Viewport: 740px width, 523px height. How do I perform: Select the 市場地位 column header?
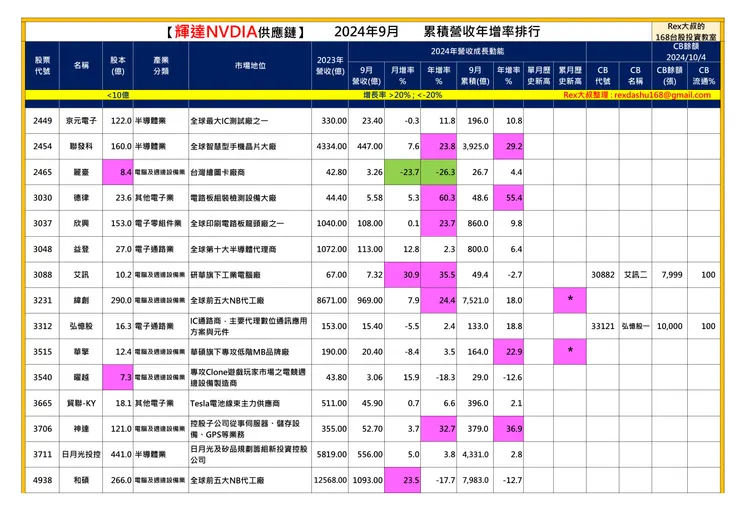point(250,66)
